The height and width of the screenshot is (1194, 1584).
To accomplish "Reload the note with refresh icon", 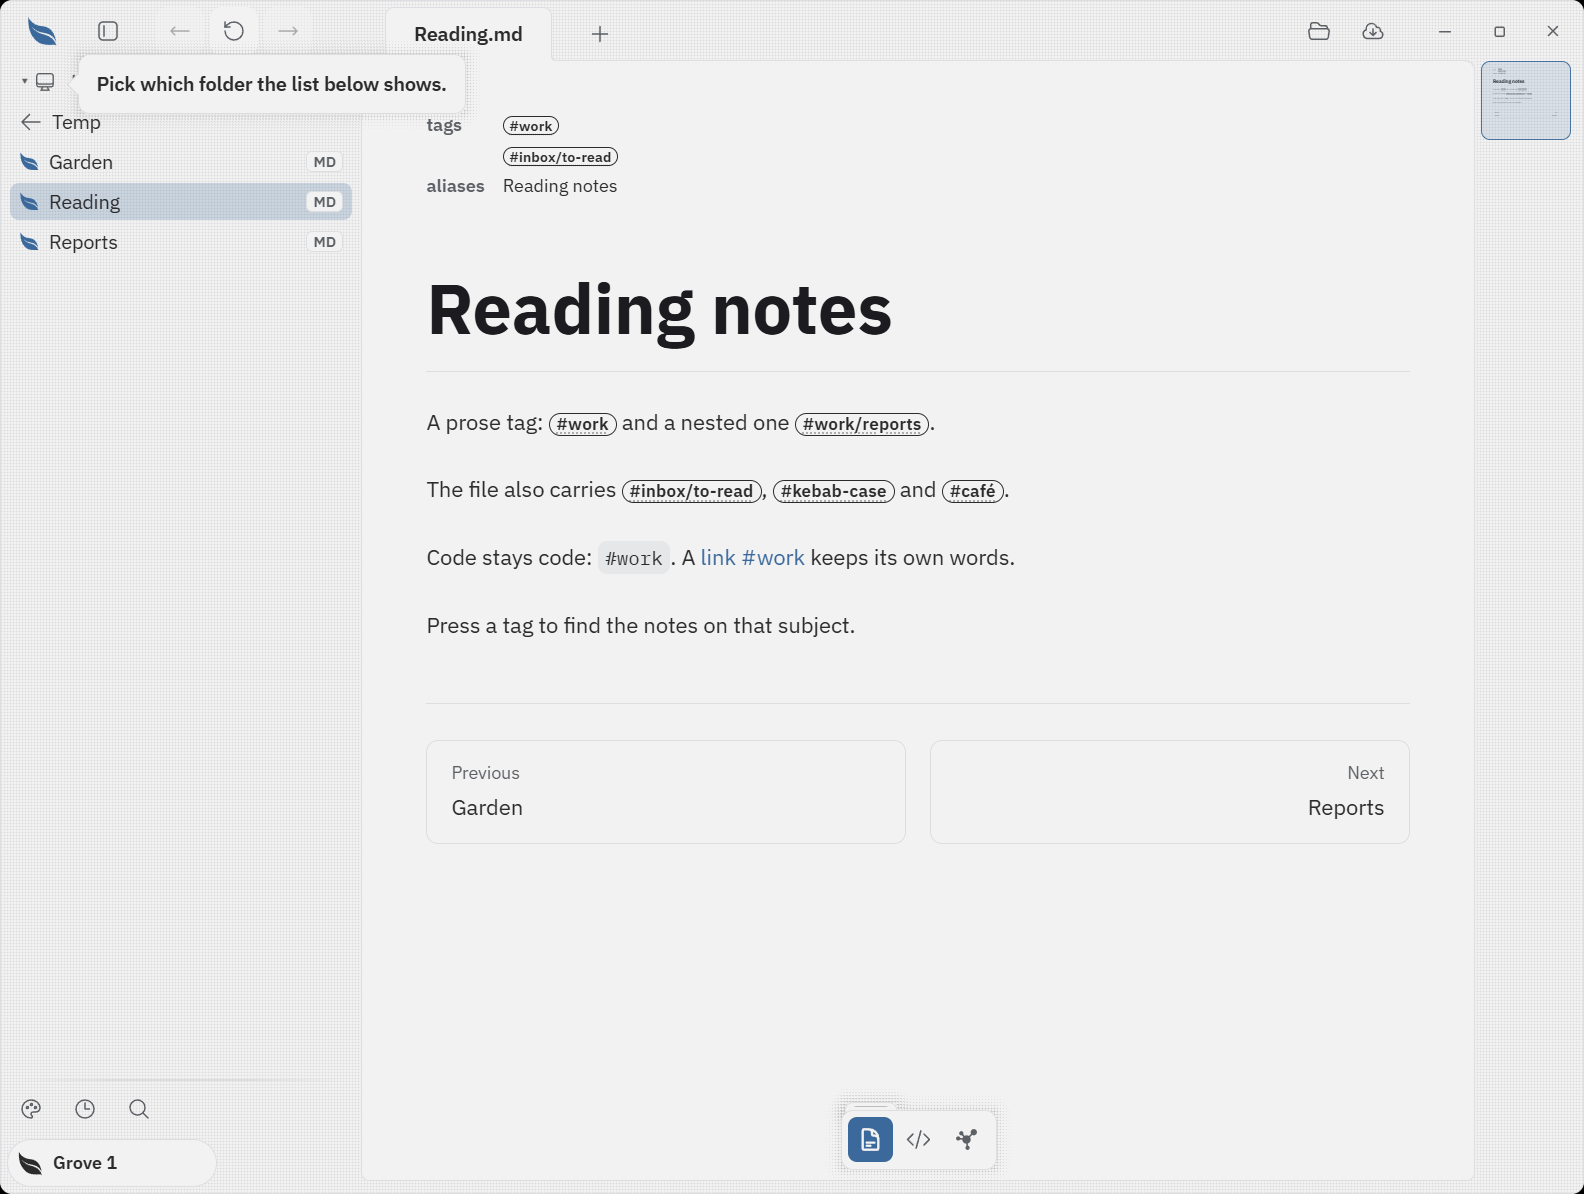I will [x=234, y=31].
